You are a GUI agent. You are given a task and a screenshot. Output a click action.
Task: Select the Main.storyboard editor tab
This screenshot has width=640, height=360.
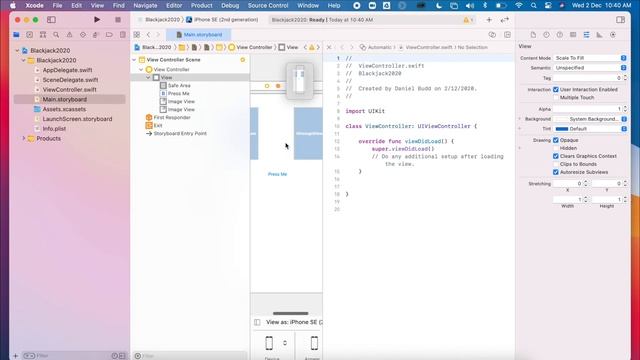[199, 35]
